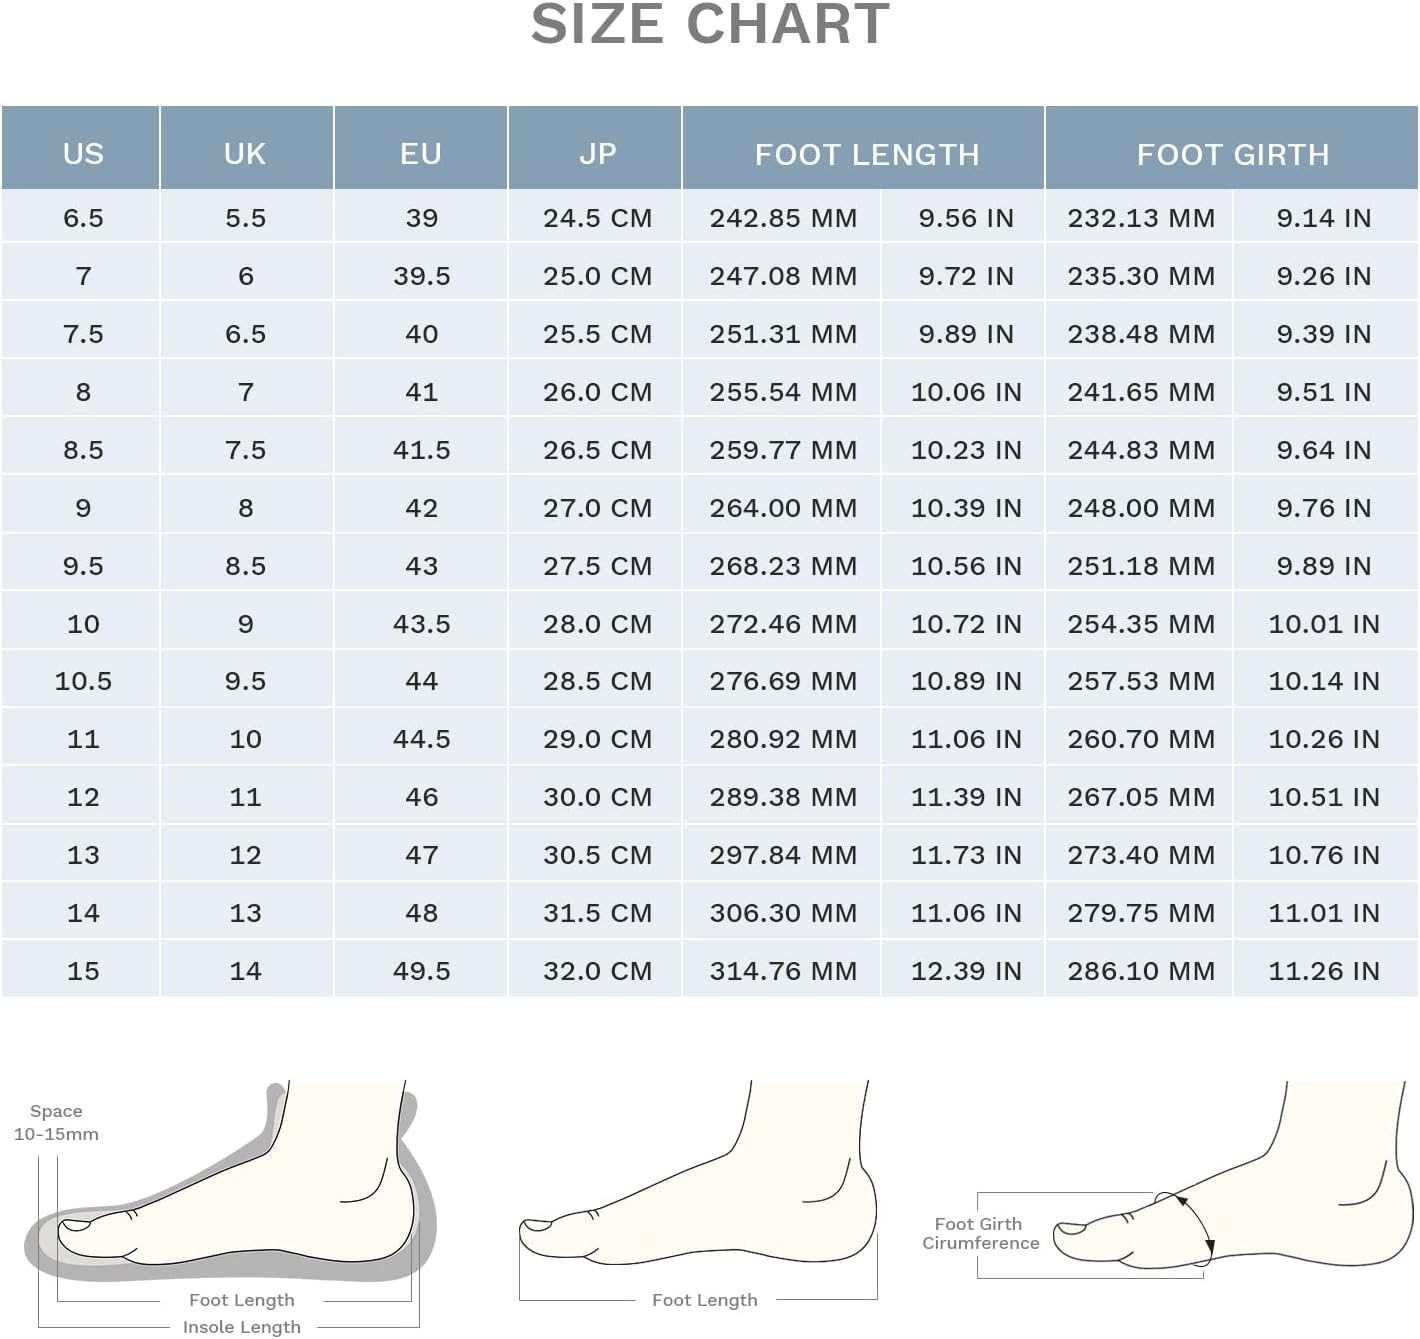Click the SIZE CHART title
Viewport: 1420px width, 1339px height.
(710, 24)
